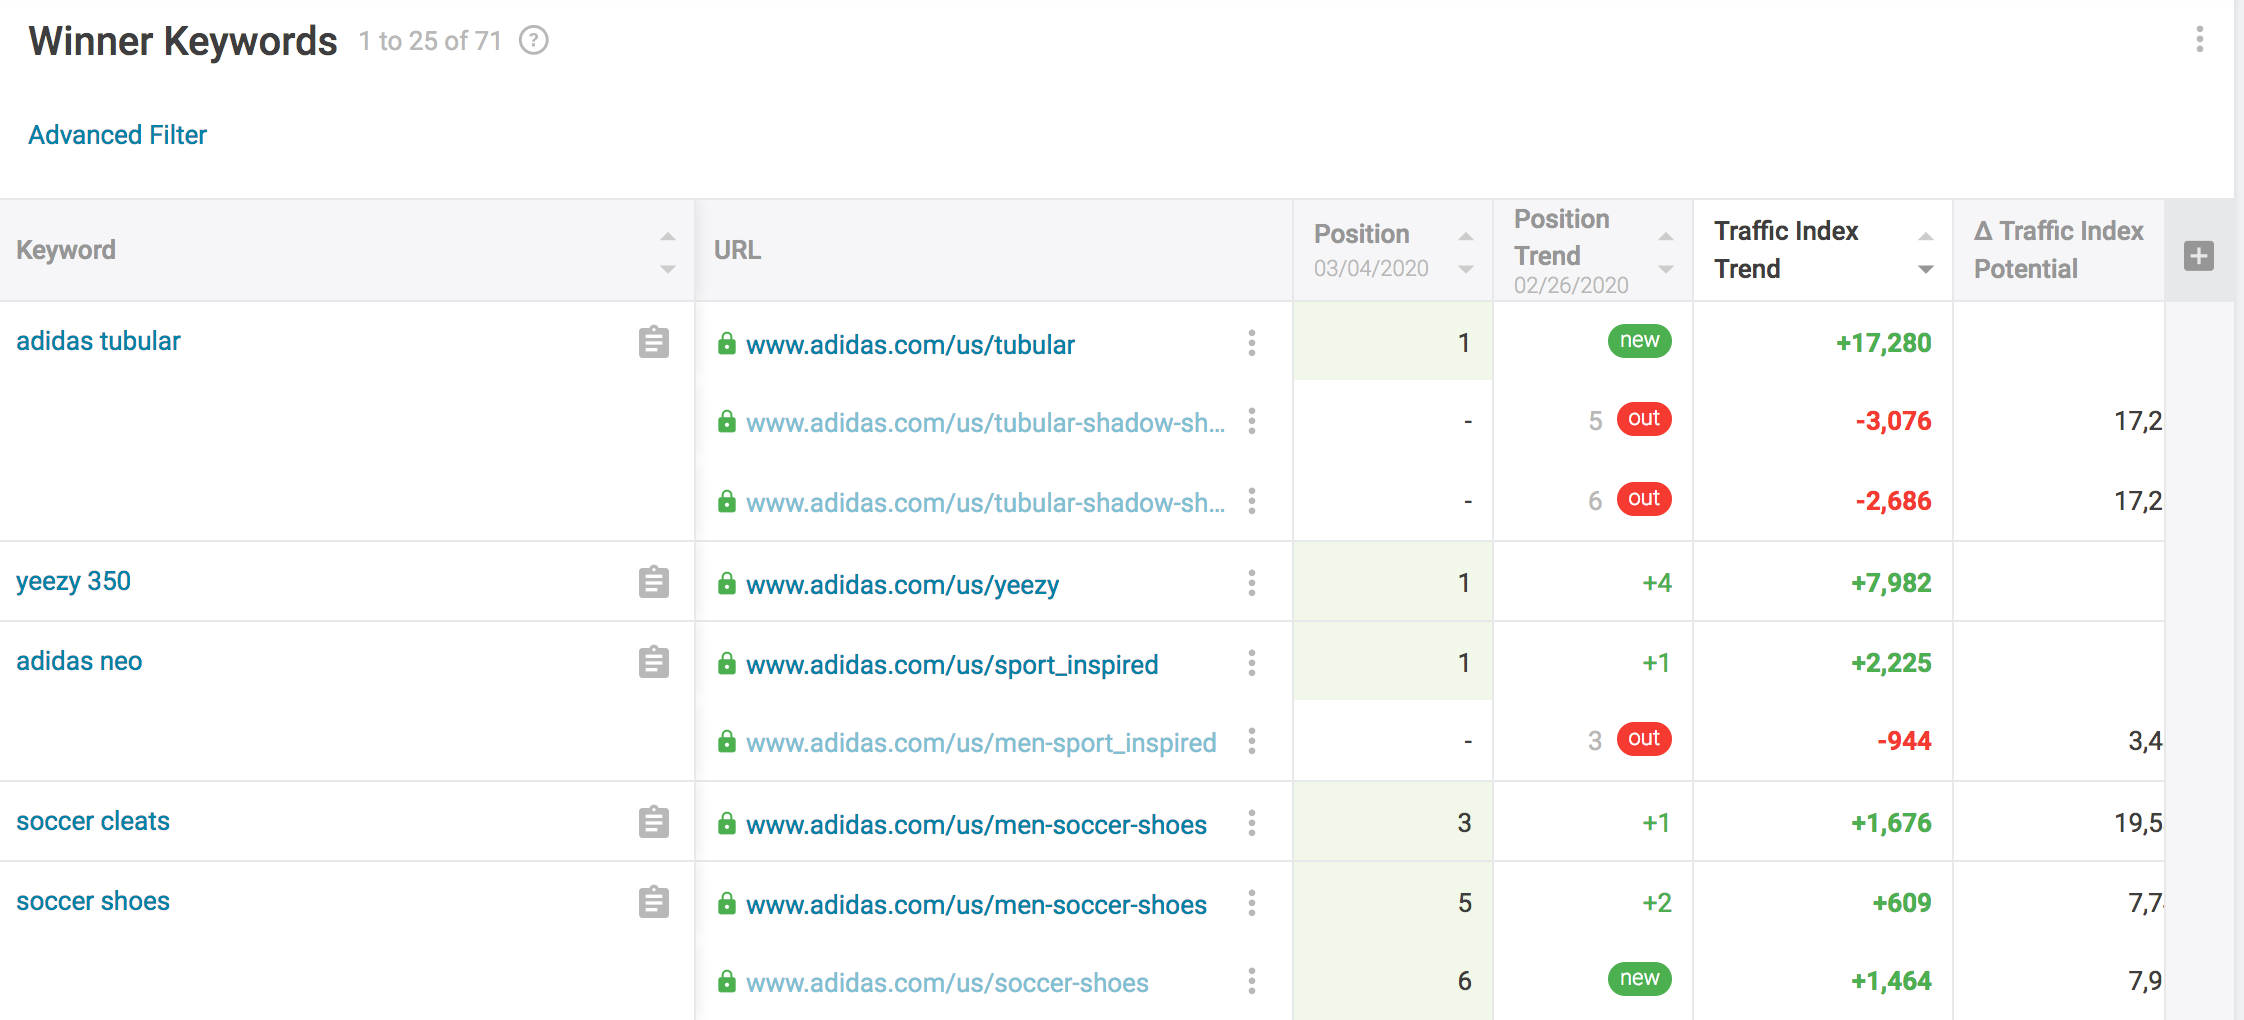Click the +609 traffic index value
This screenshot has height=1020, width=2244.
(x=1901, y=903)
